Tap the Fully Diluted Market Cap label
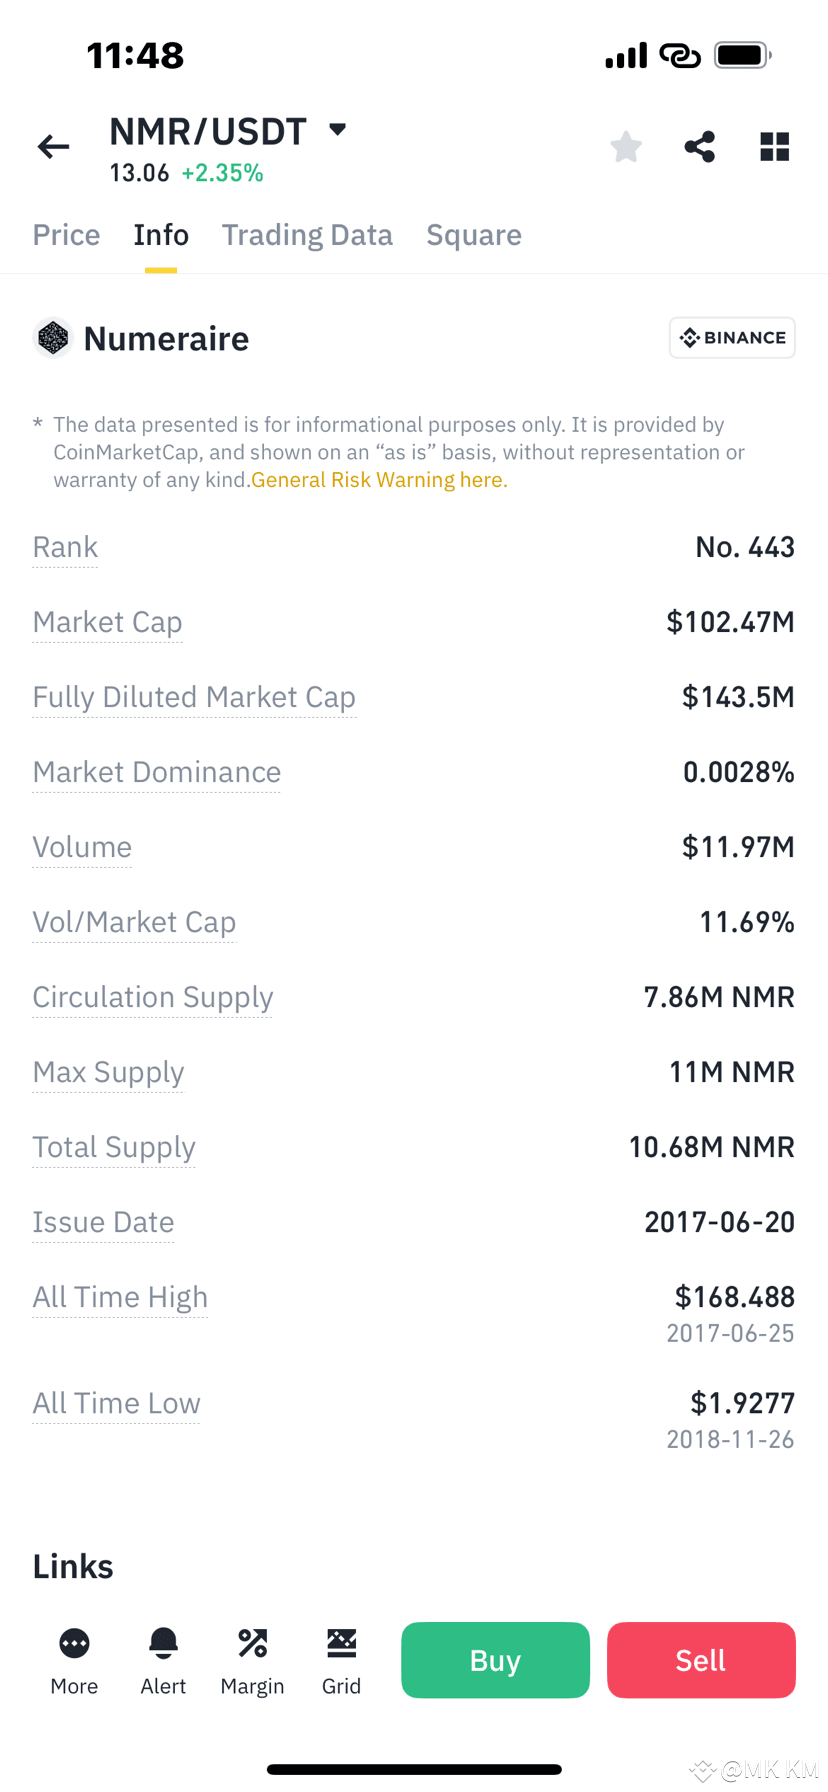 tap(194, 697)
